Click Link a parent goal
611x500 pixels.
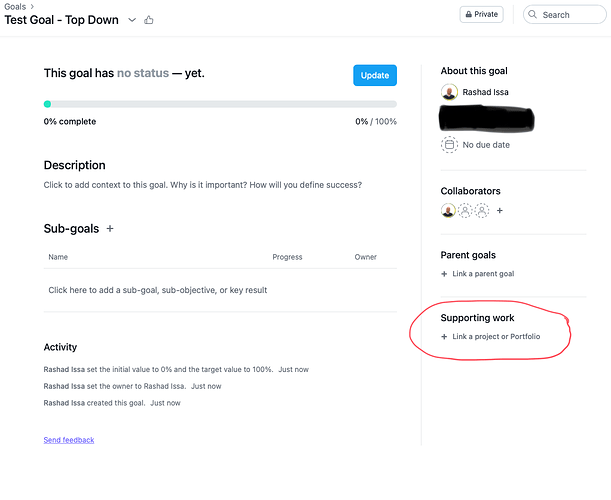(x=479, y=274)
